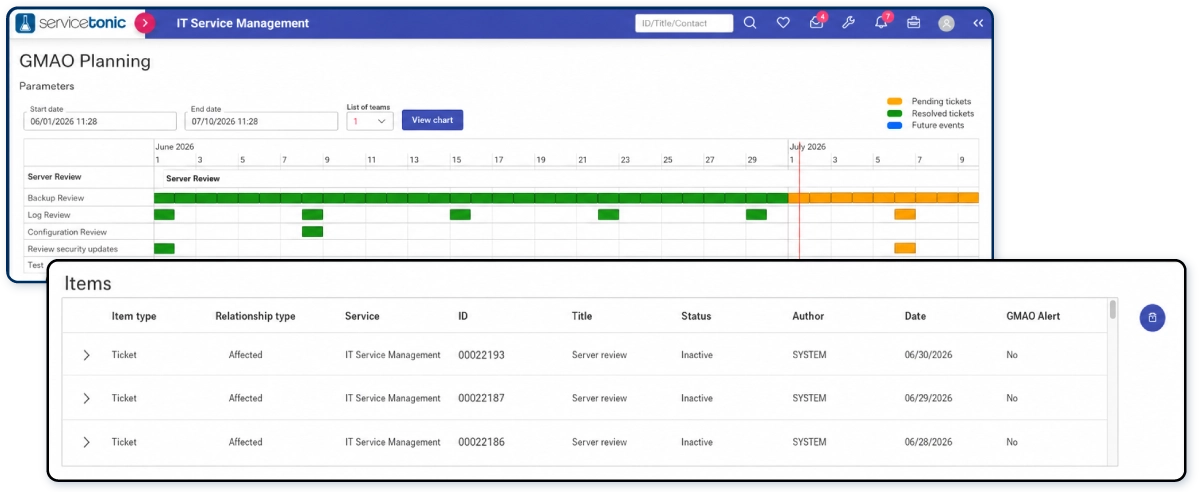Click the Pending tickets orange legend swatch
This screenshot has height=492, width=1200.
894,102
